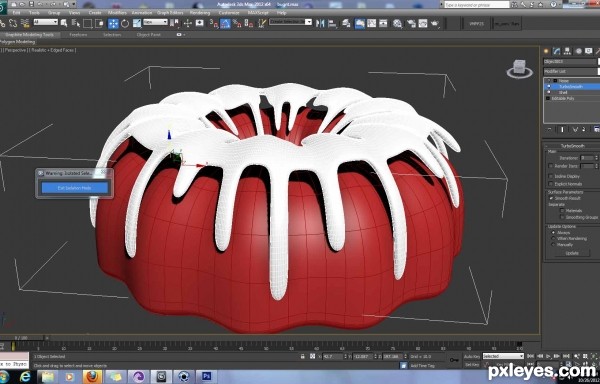The image size is (600, 384).
Task: Click the Exit Isolation Mode button
Action: (x=75, y=188)
